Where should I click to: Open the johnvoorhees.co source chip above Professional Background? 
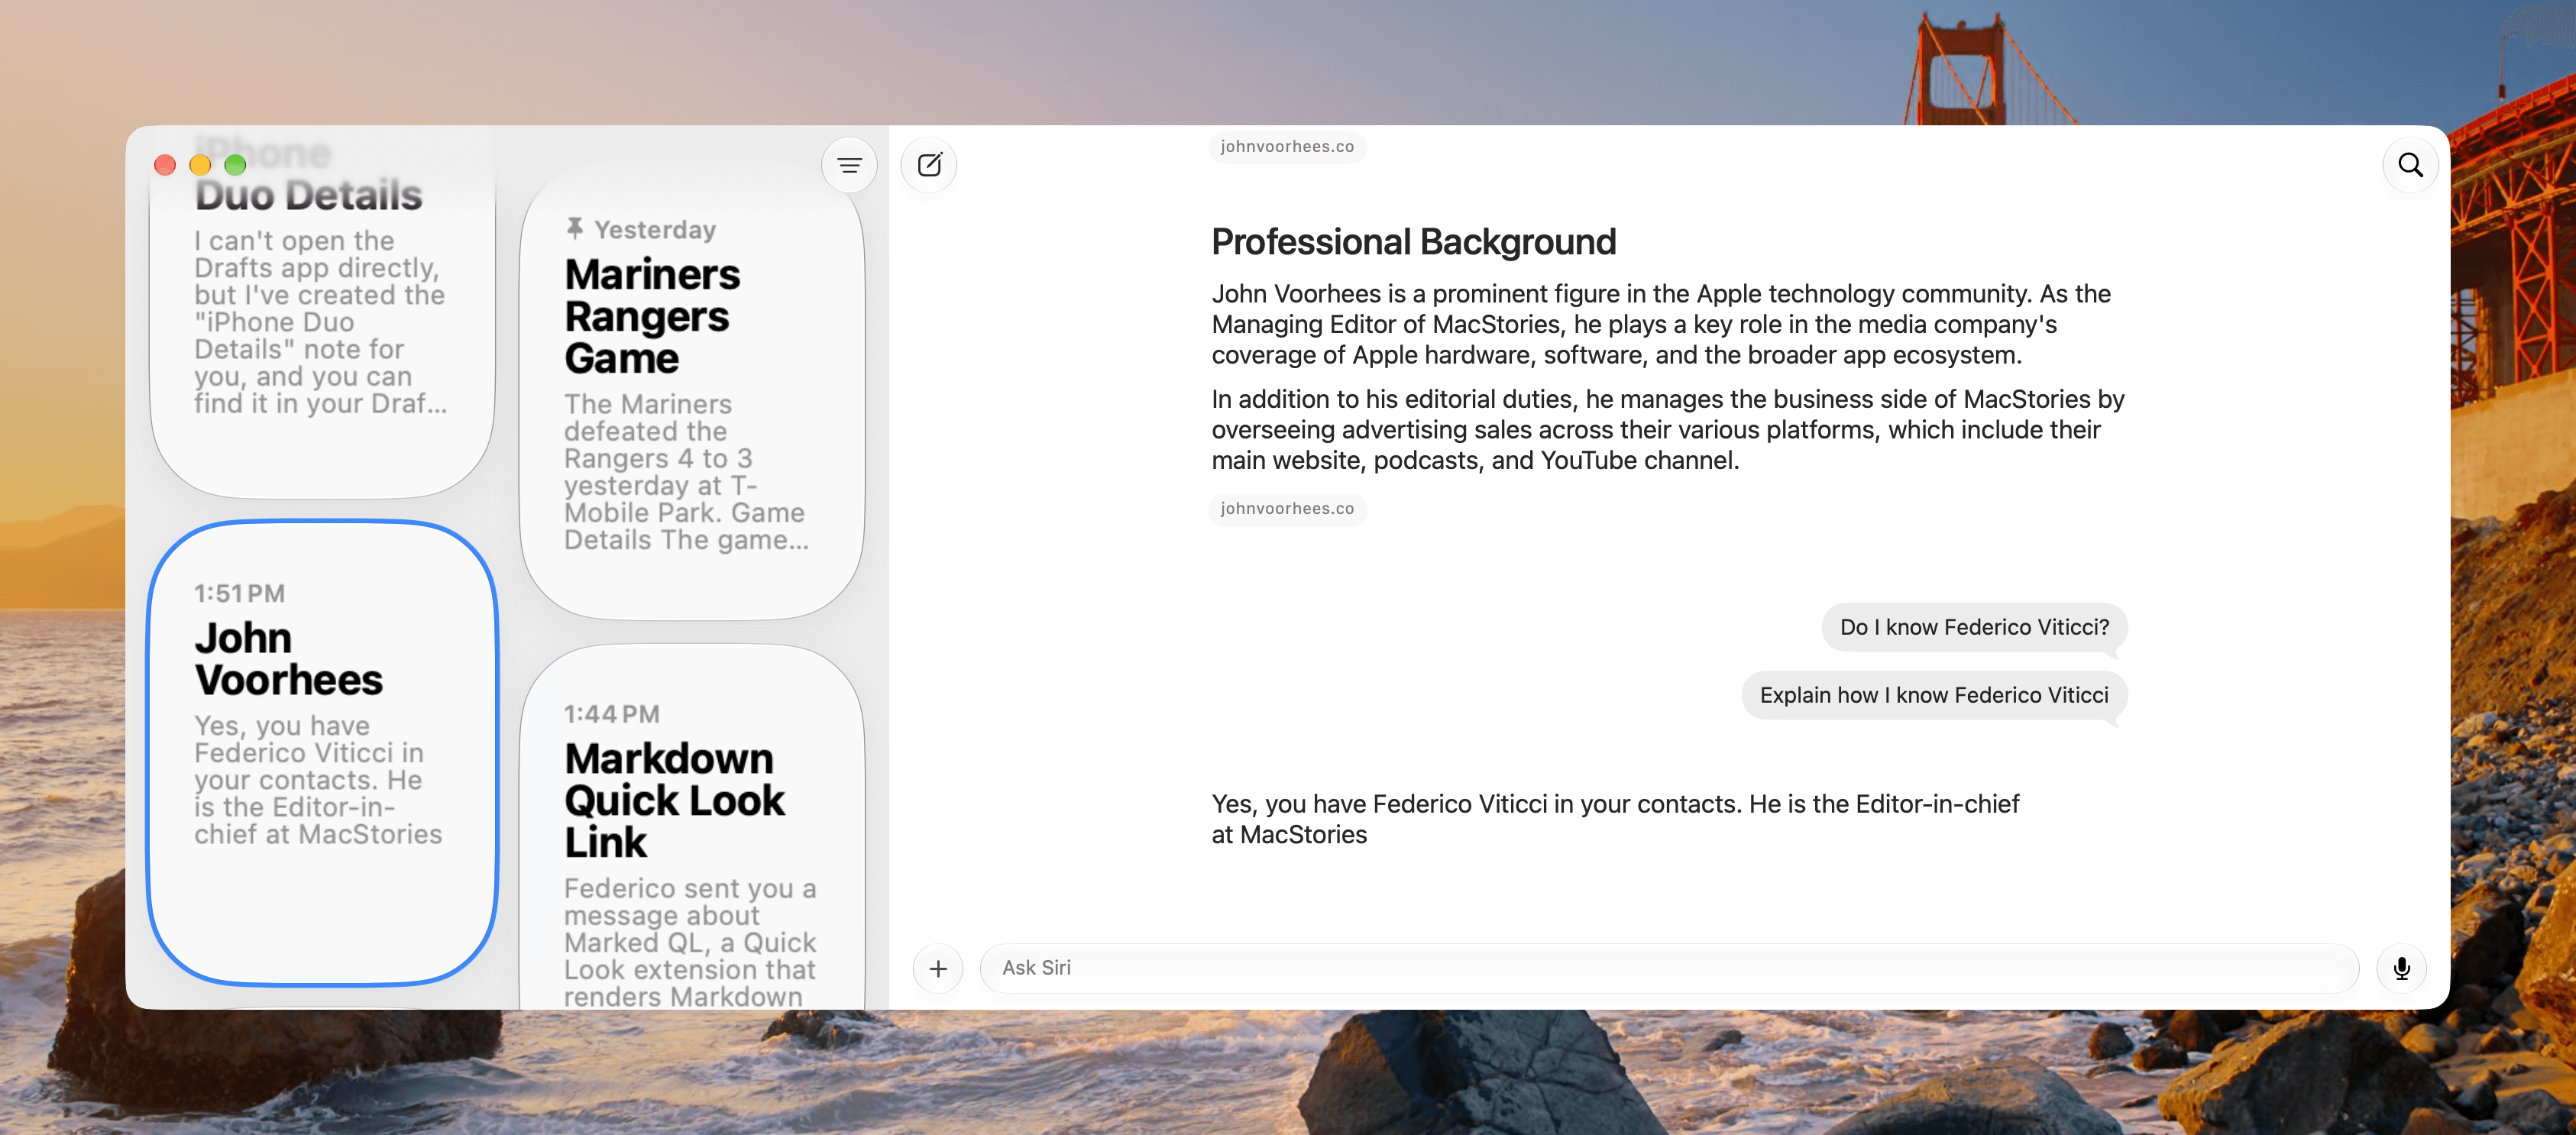click(1287, 147)
